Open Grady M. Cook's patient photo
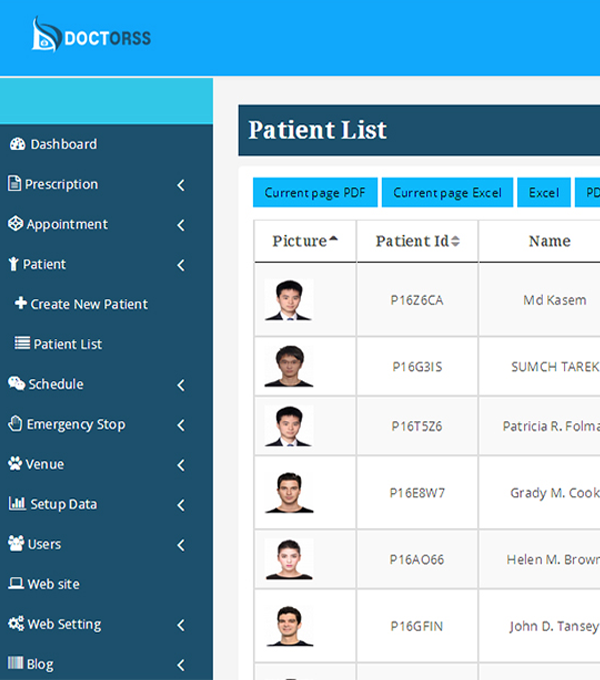The image size is (600, 680). point(289,492)
